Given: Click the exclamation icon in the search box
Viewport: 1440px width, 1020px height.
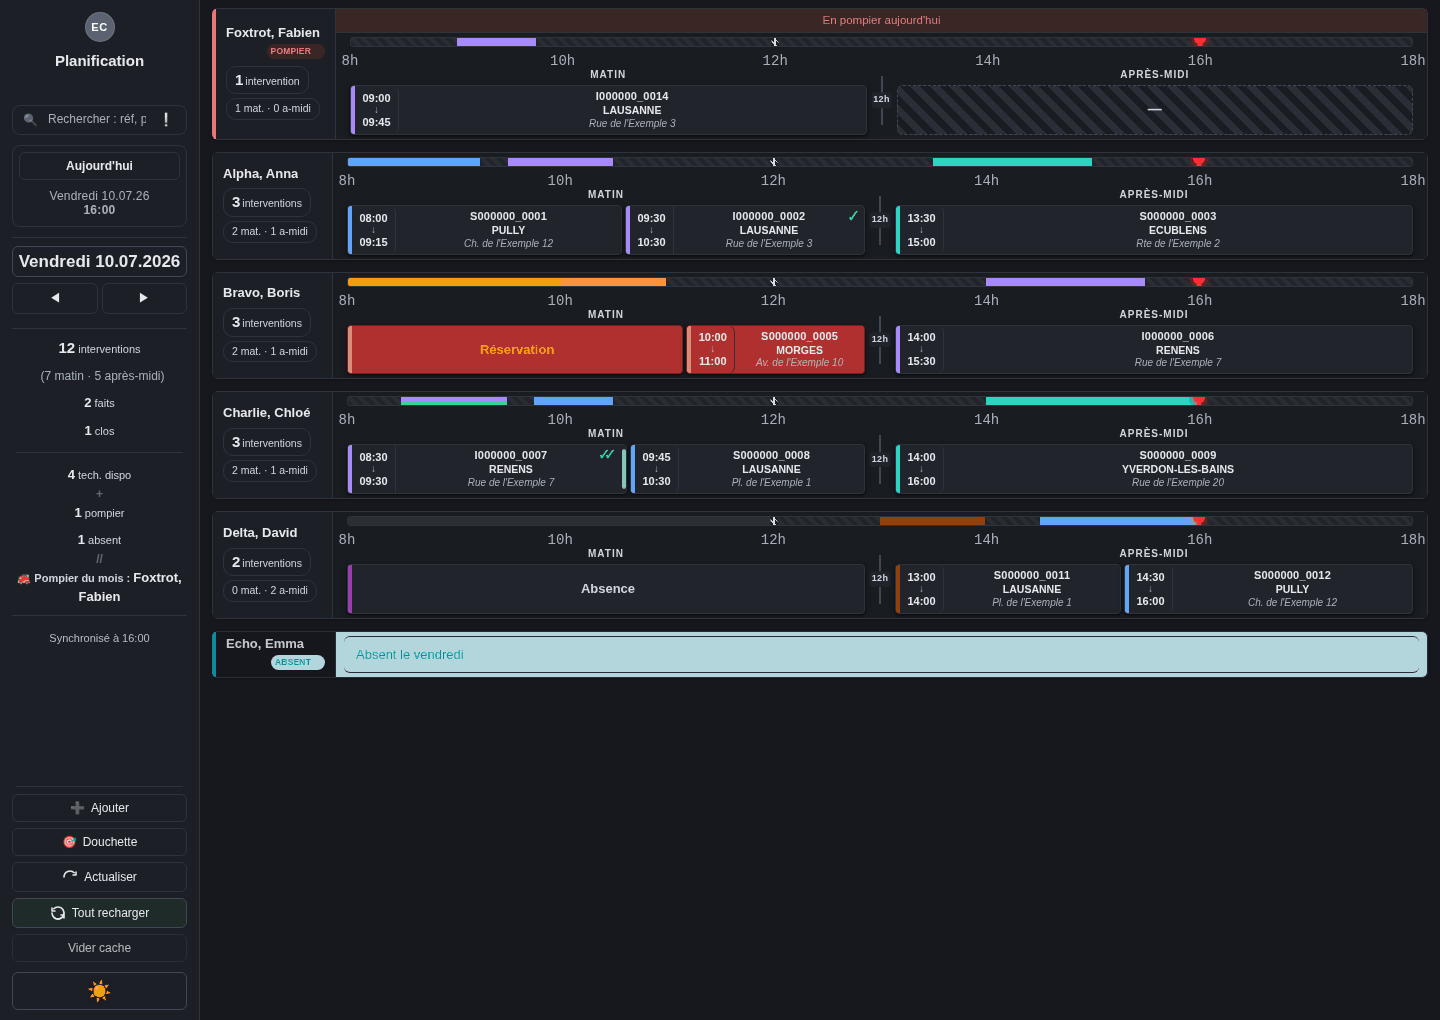Looking at the screenshot, I should coord(166,120).
